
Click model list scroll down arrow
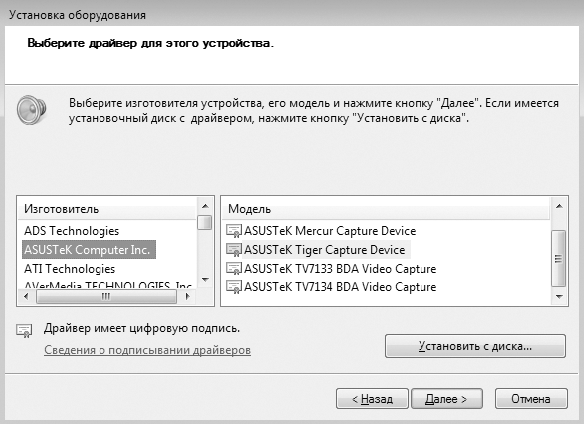559,297
